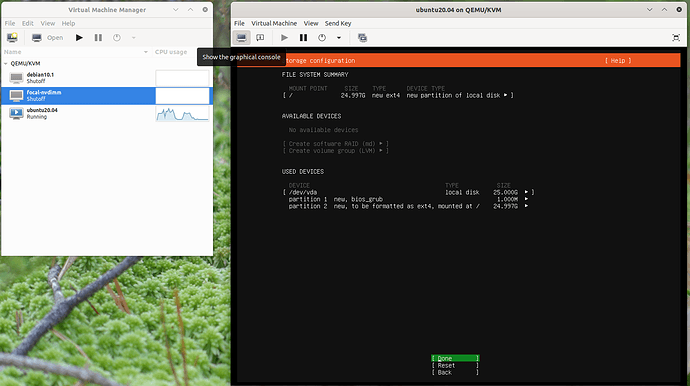Screen dimensions: 690x386
Task: Open the File menu in Virtual Machine Manager
Action: (x=10, y=23)
